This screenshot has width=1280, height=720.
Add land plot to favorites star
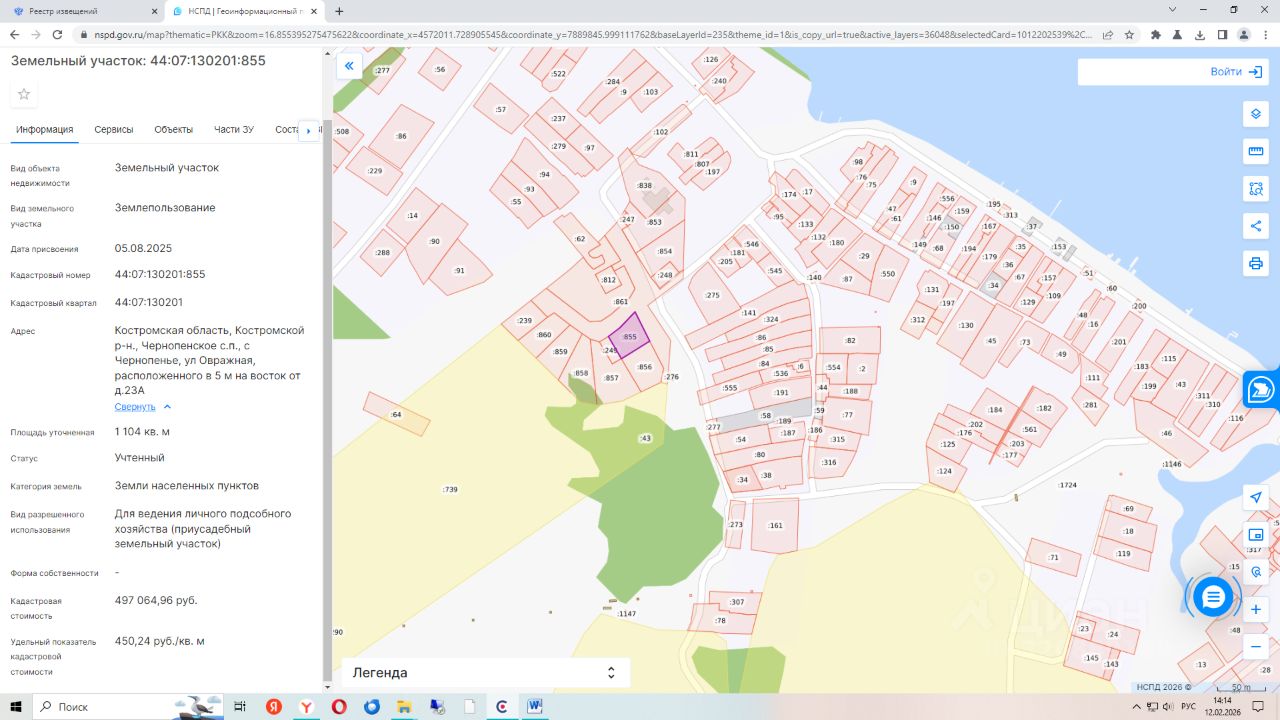tap(24, 95)
